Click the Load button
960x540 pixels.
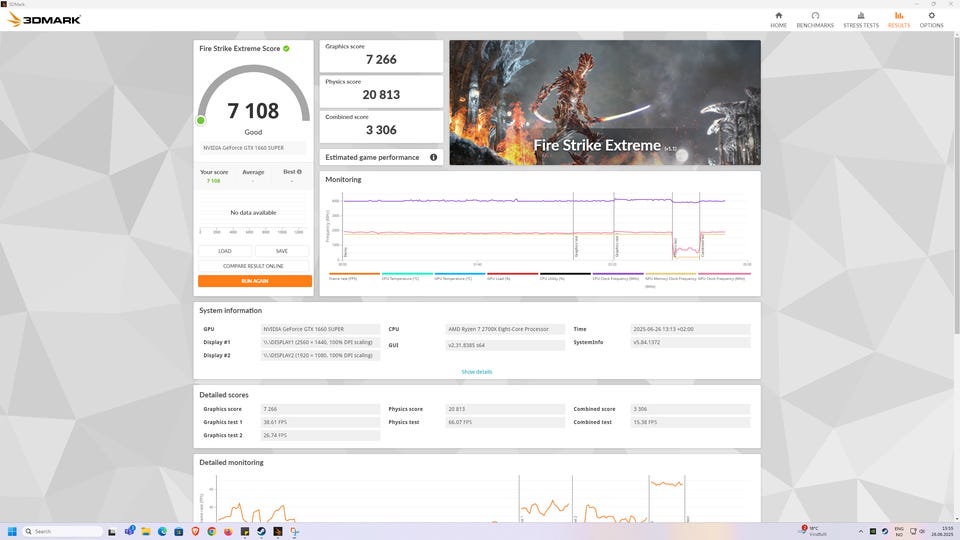(225, 251)
